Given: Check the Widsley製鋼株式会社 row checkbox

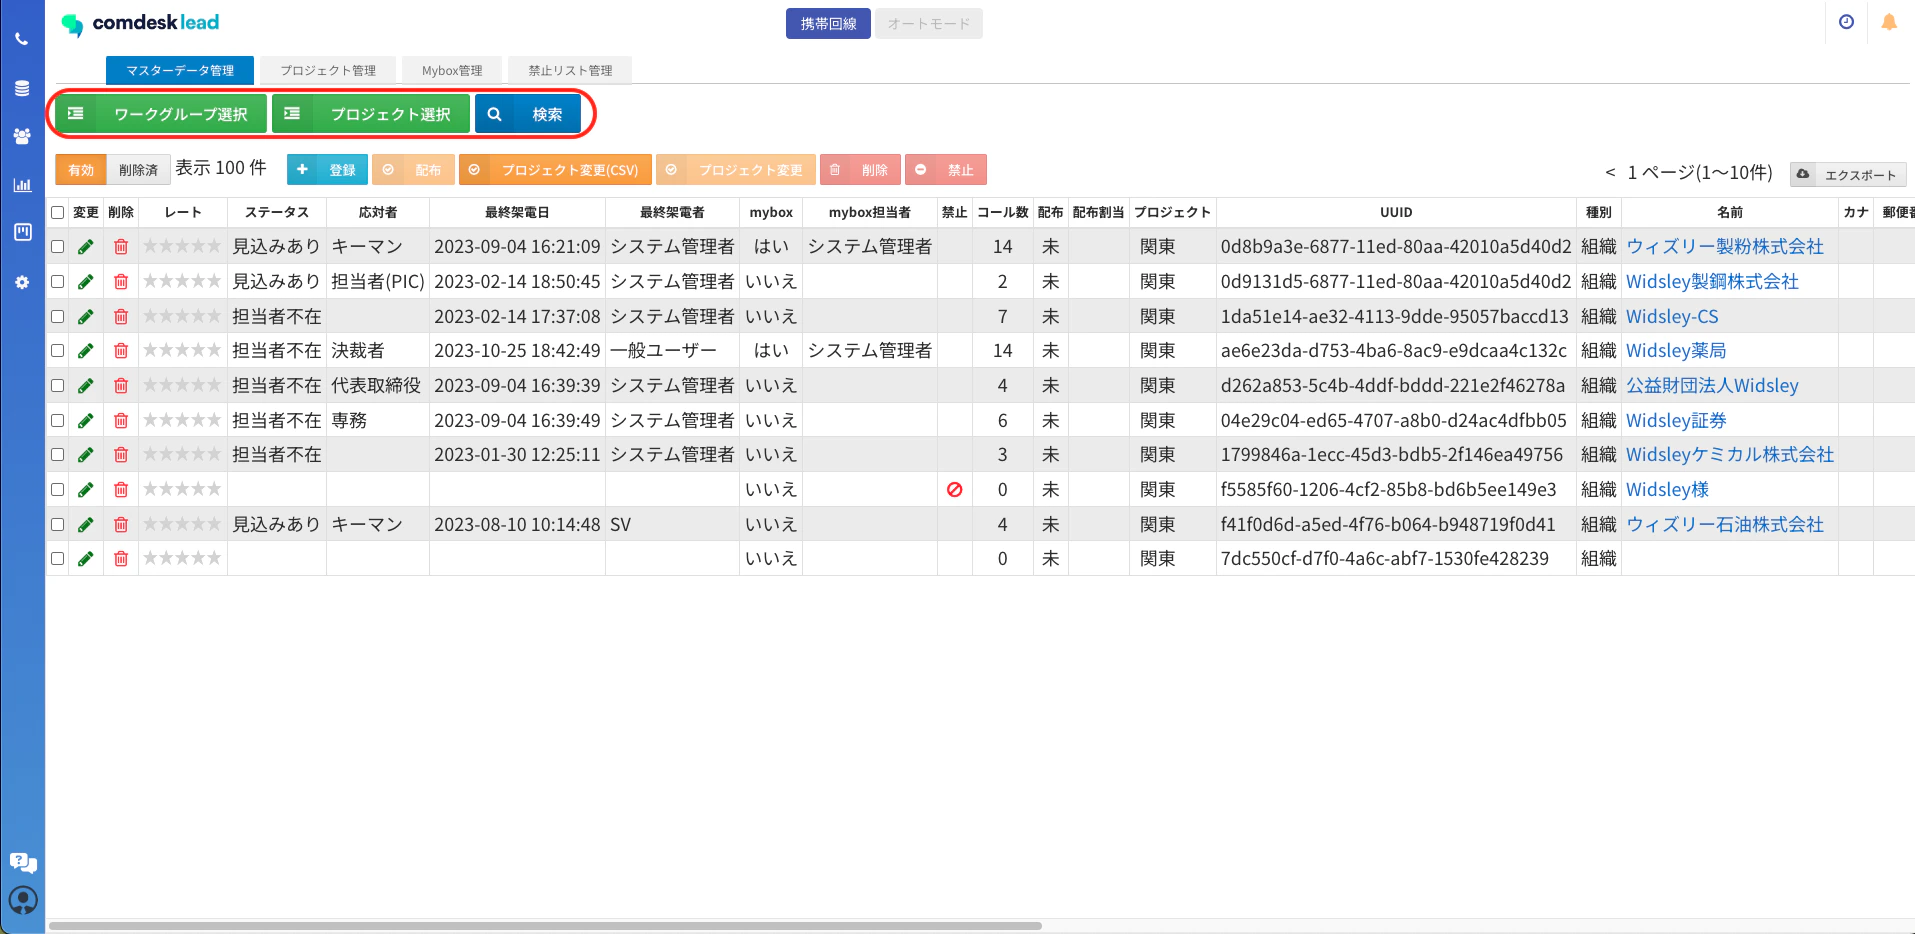Looking at the screenshot, I should tap(58, 282).
